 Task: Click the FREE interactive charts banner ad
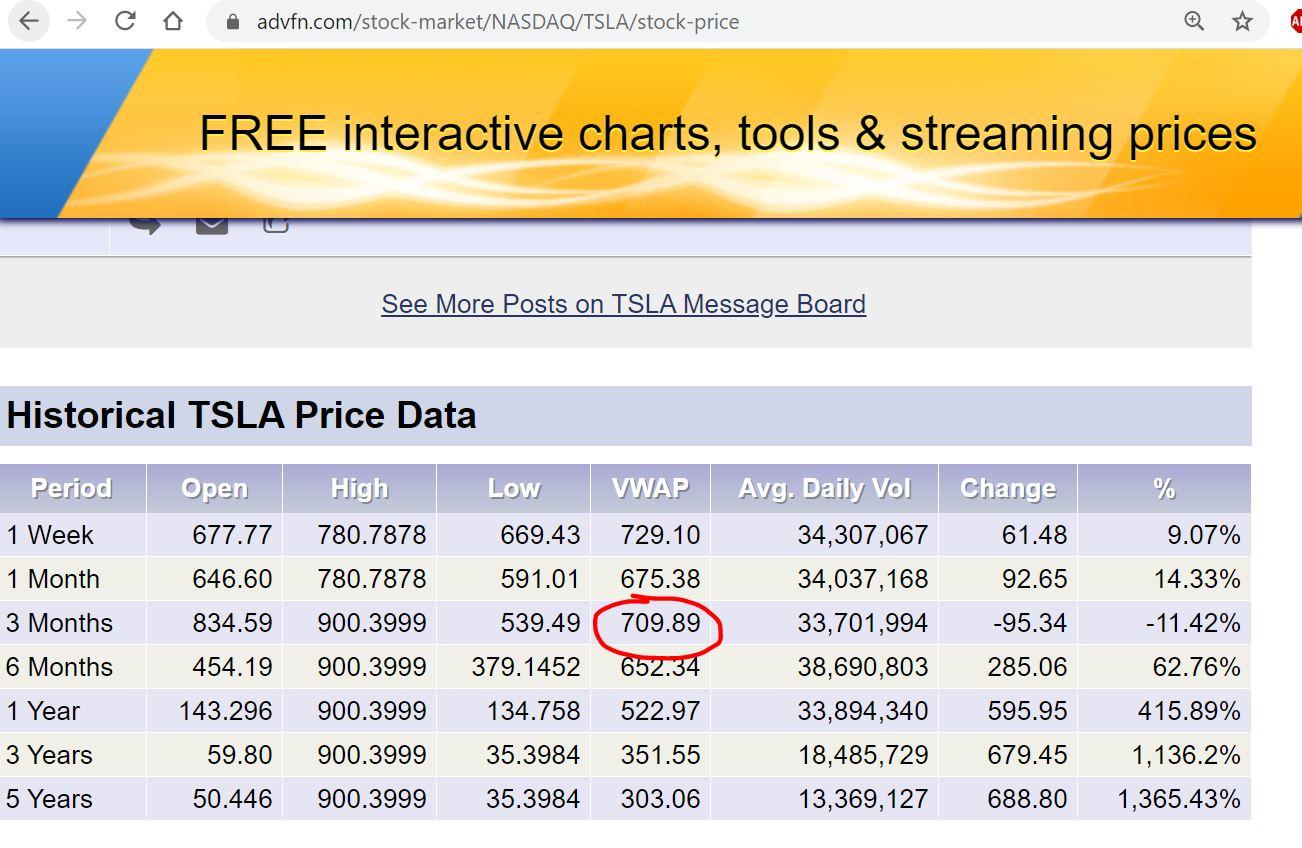point(651,133)
